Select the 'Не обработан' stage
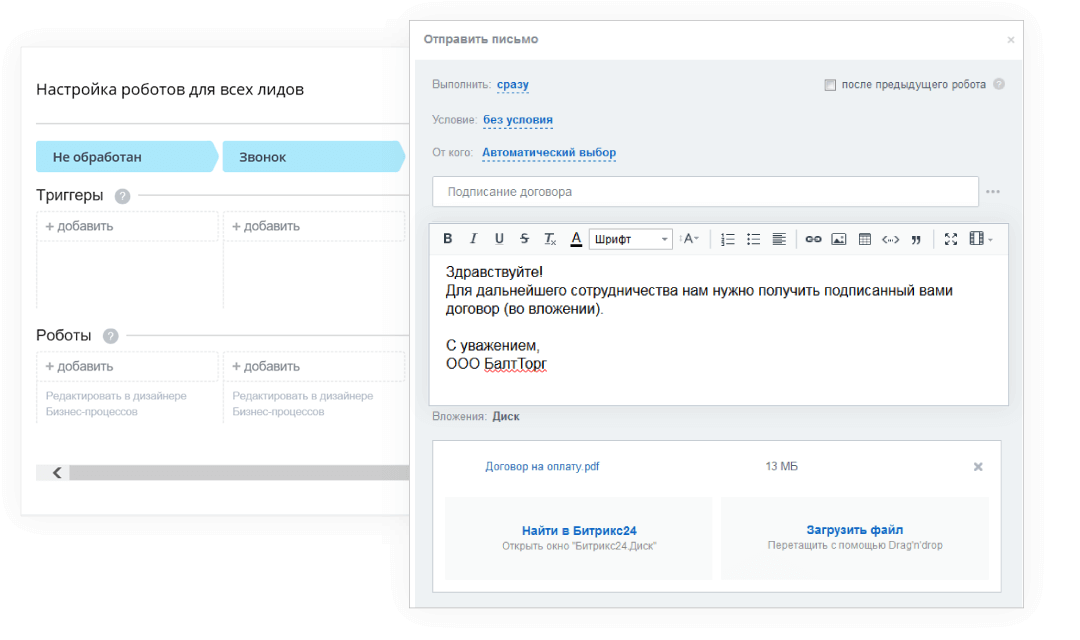Viewport: 1080px width, 640px height. [x=127, y=156]
